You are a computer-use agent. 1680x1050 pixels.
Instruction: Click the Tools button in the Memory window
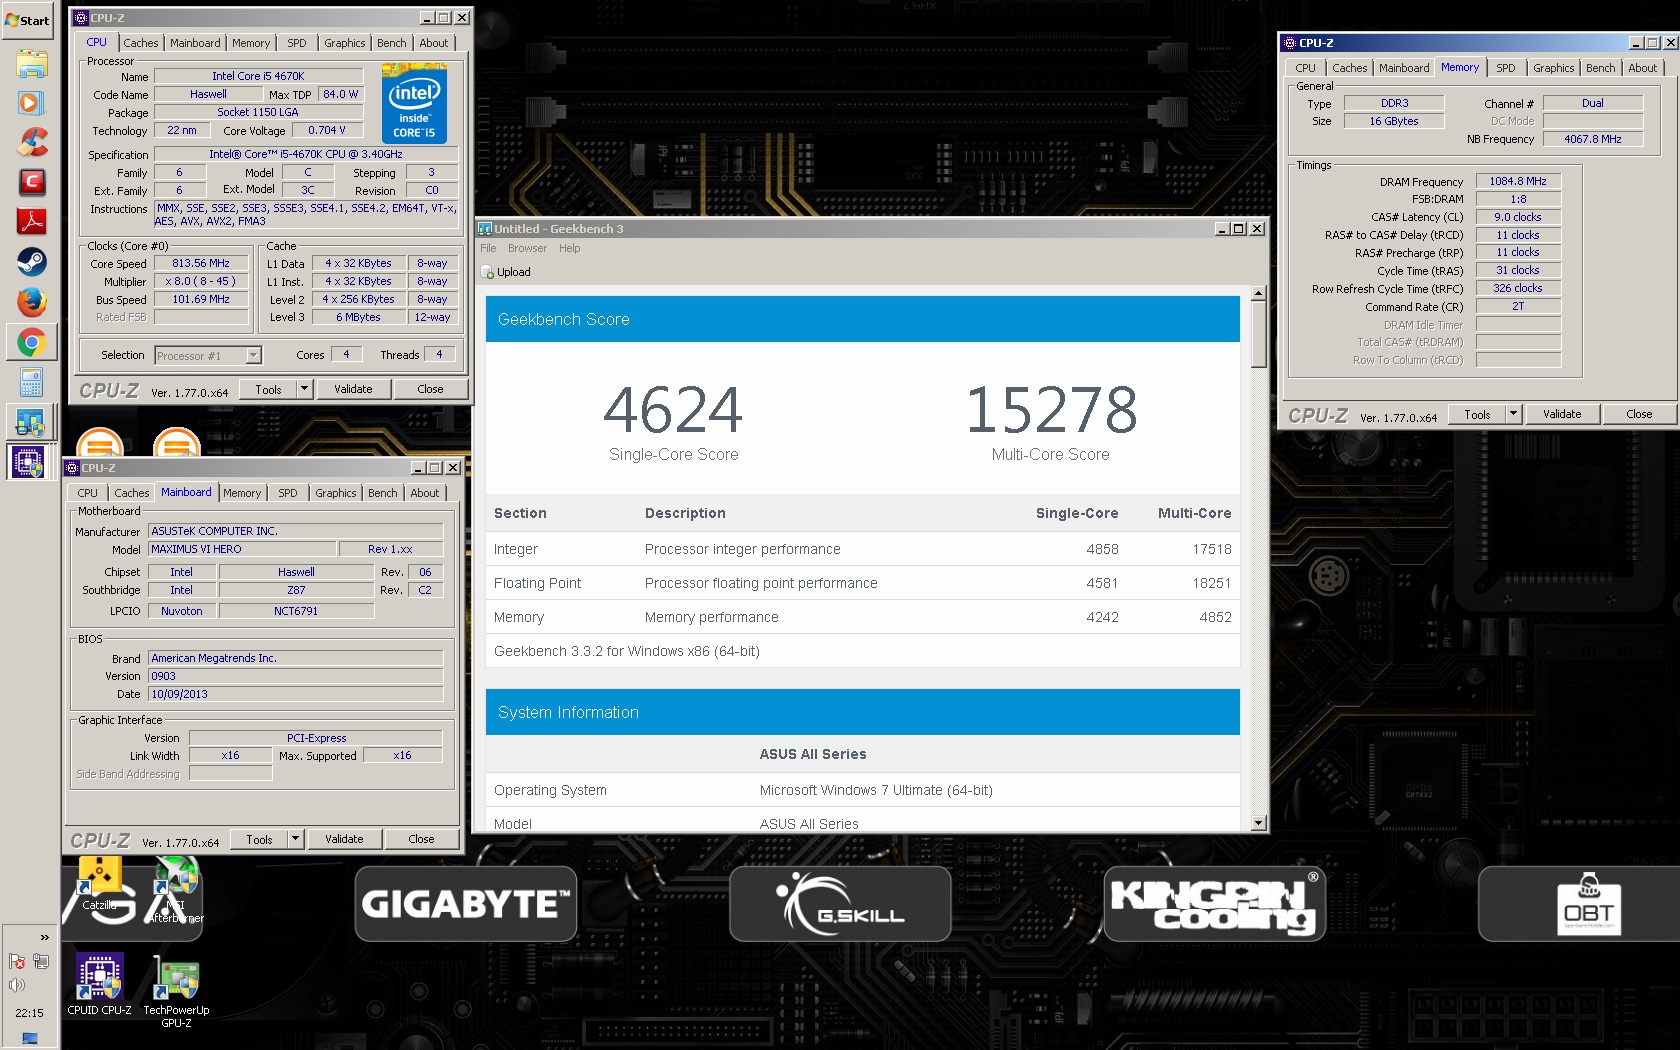(x=1477, y=414)
